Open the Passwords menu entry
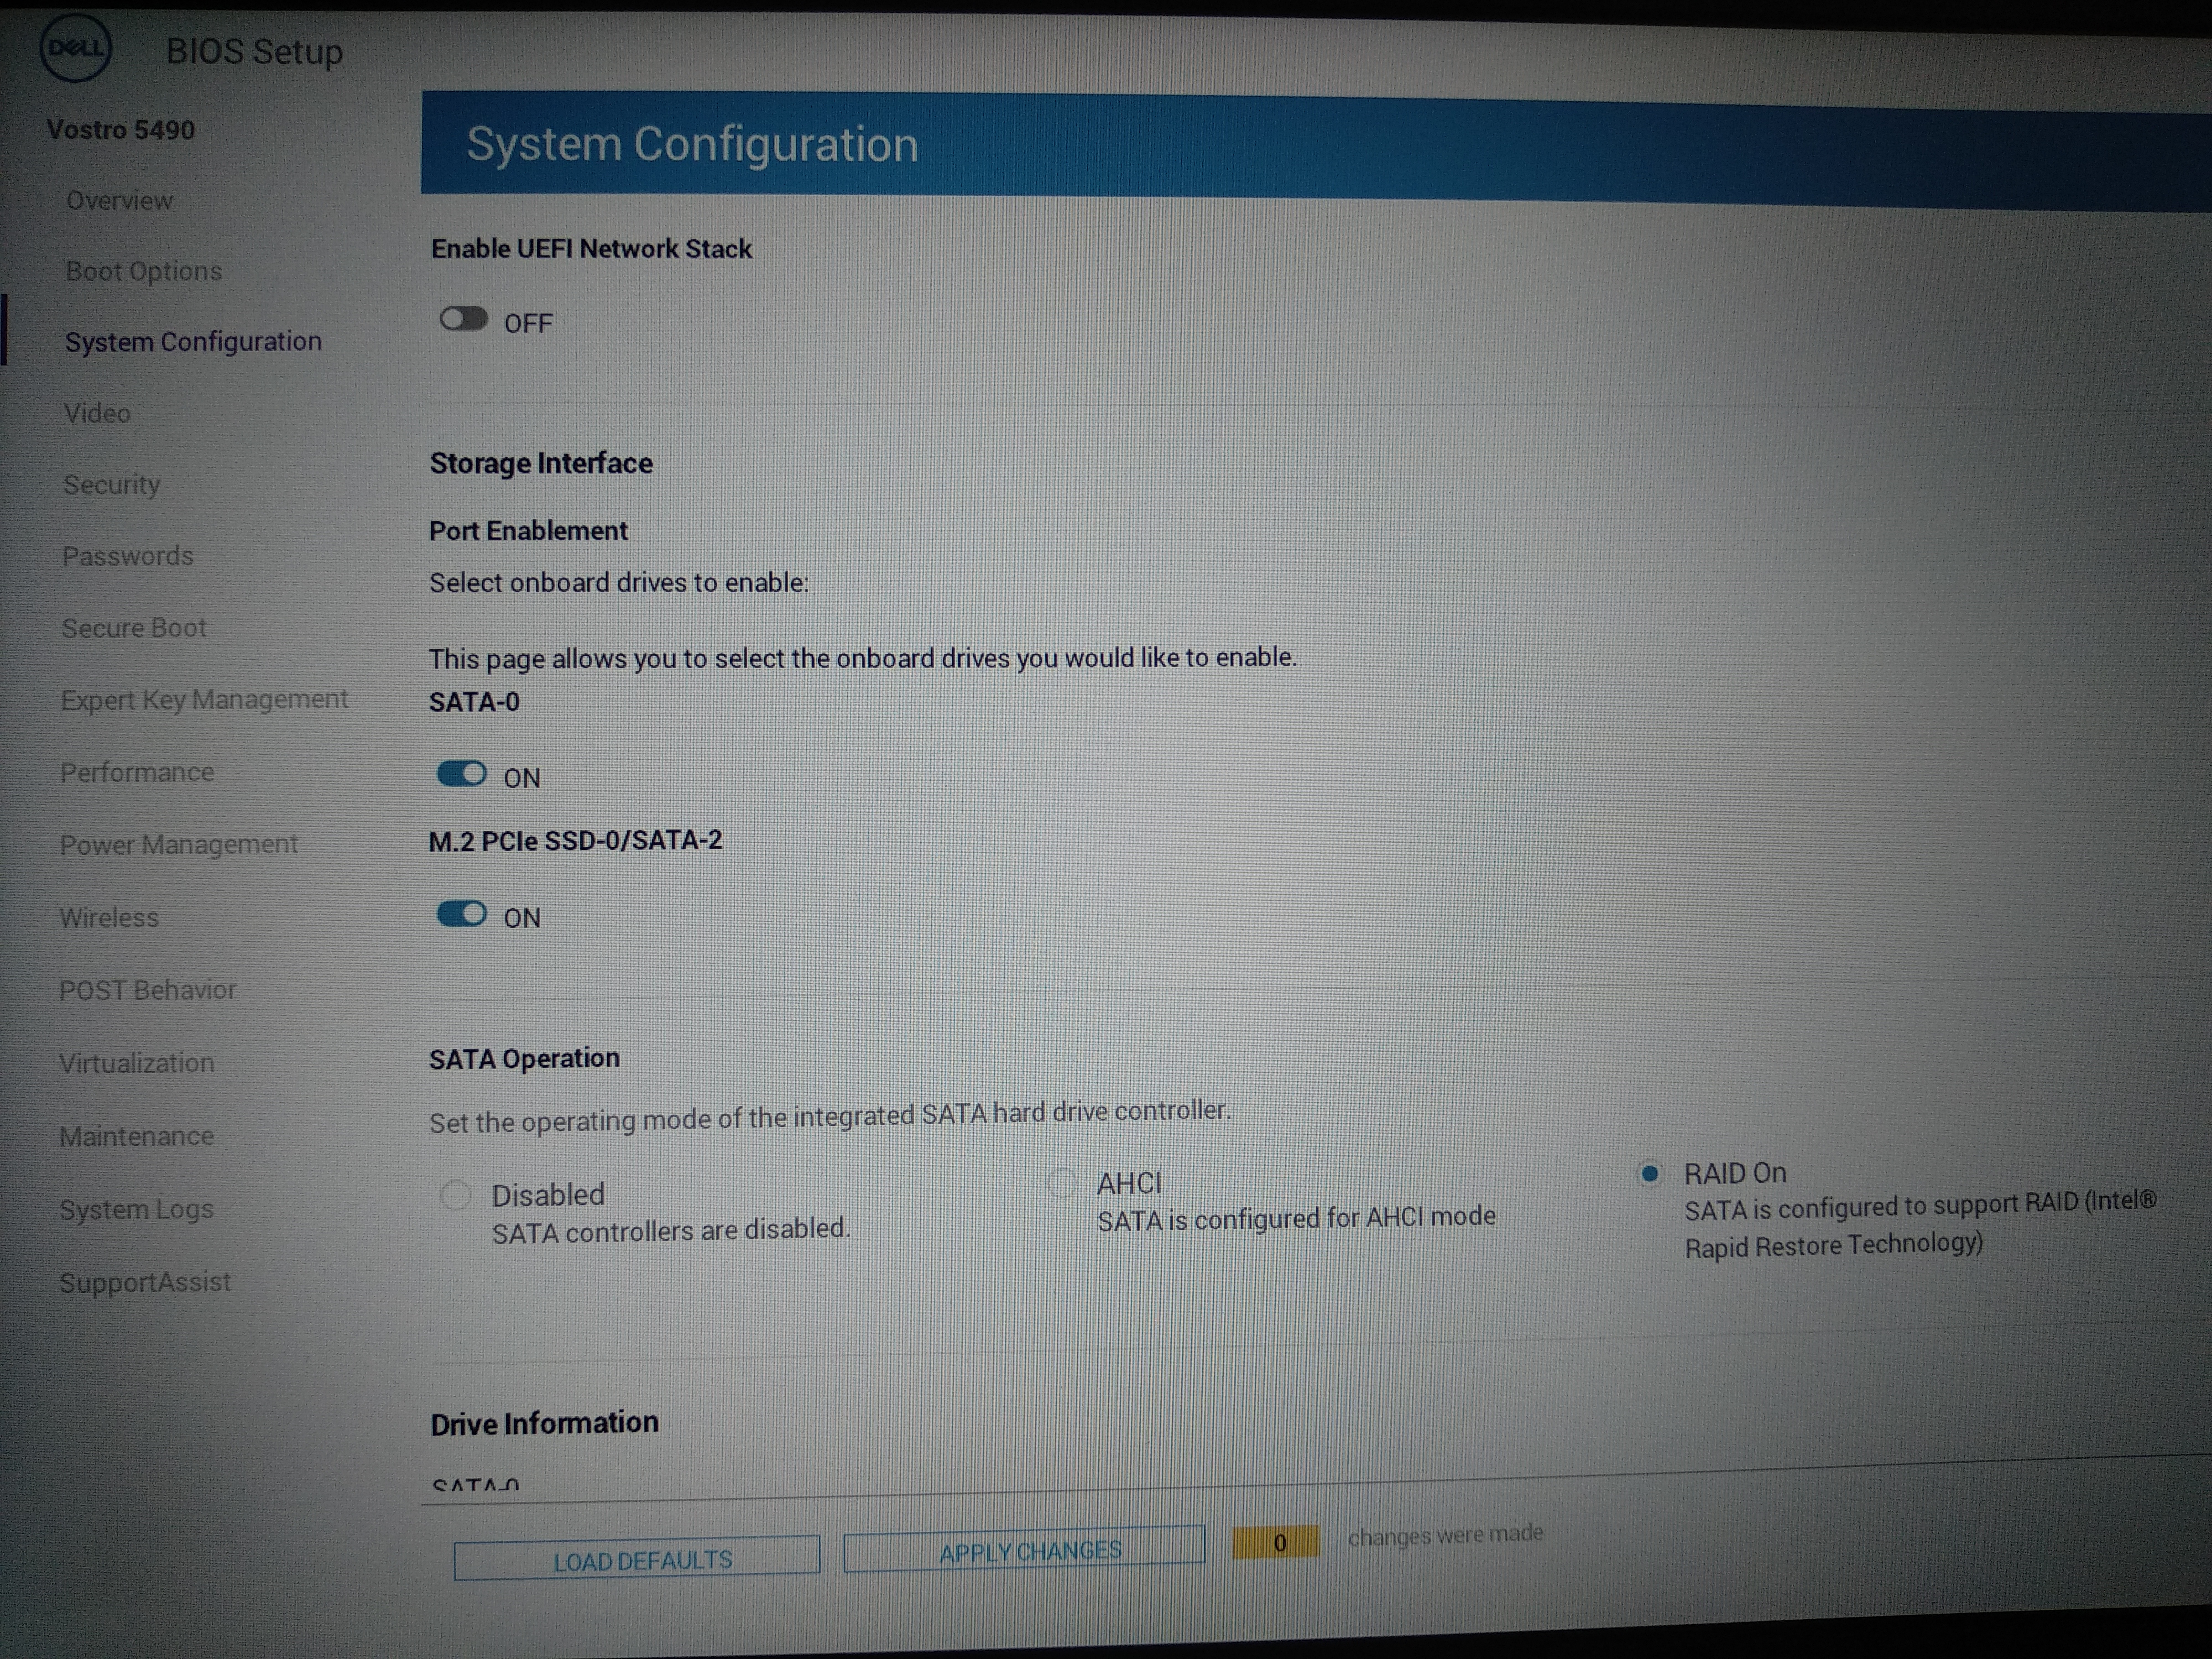 pos(128,556)
